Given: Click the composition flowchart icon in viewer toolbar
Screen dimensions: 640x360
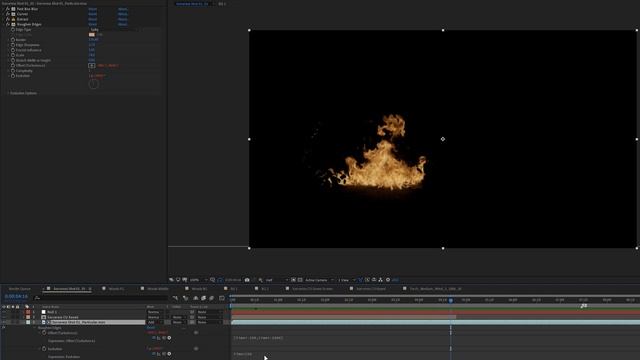Looking at the screenshot, I should [380, 280].
